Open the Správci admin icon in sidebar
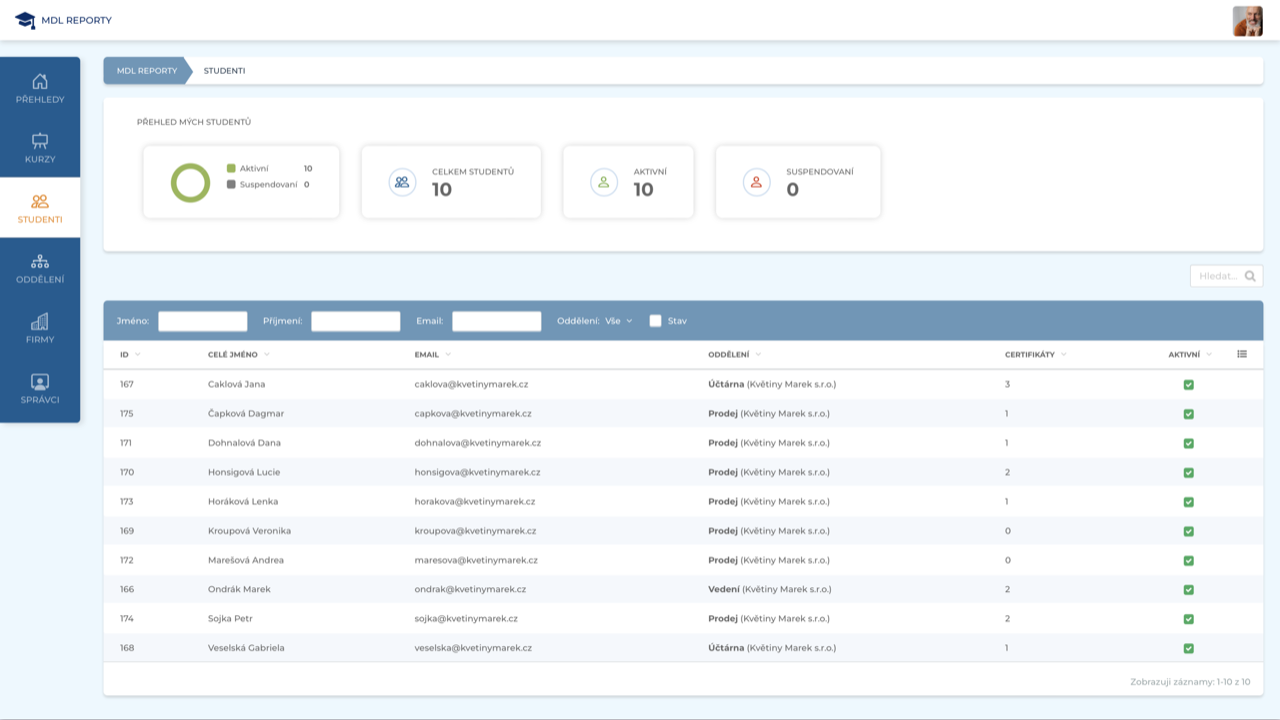 [x=40, y=382]
